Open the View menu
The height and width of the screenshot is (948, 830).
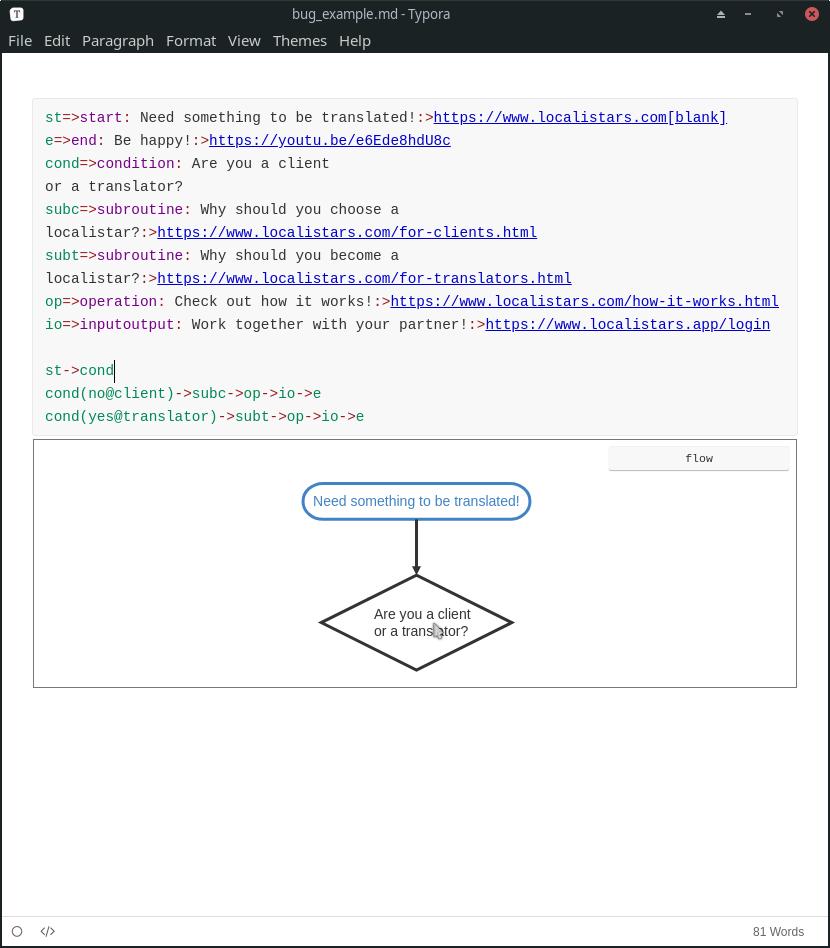[243, 41]
